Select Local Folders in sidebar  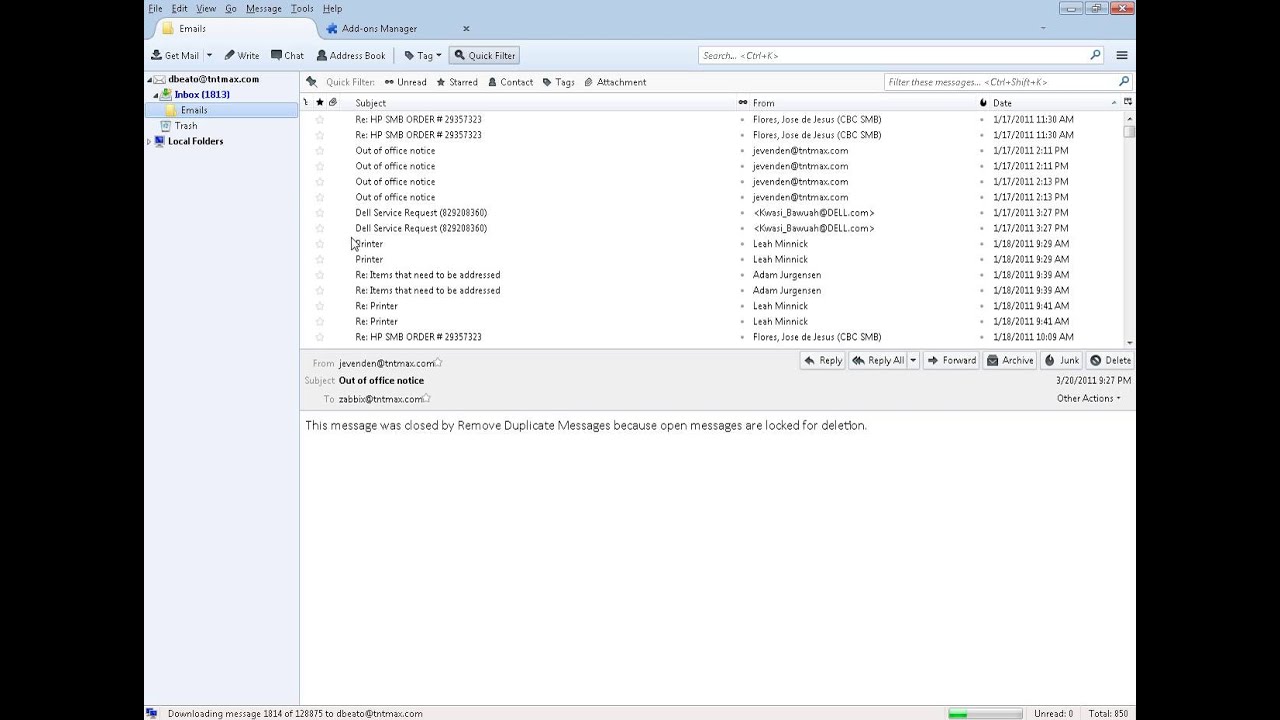pos(195,142)
